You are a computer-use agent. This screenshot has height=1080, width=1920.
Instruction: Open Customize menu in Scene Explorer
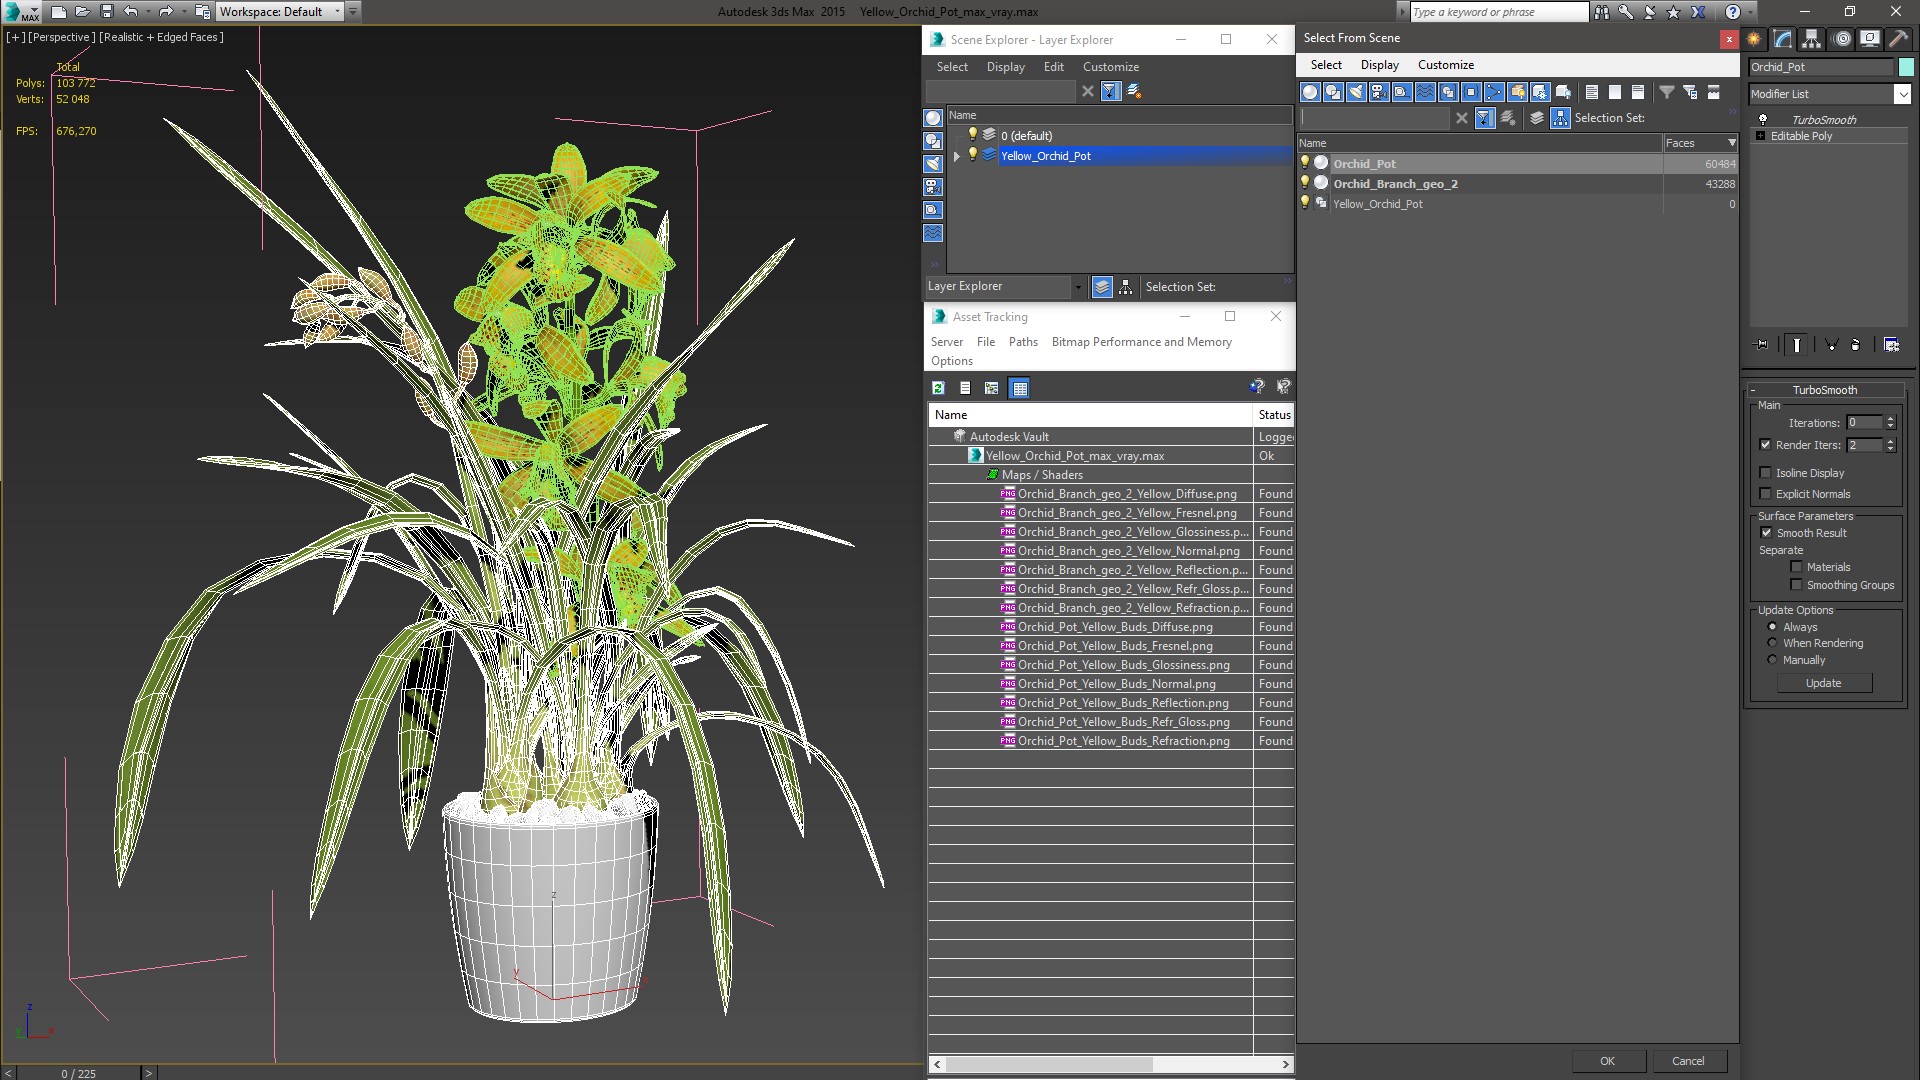(1110, 67)
